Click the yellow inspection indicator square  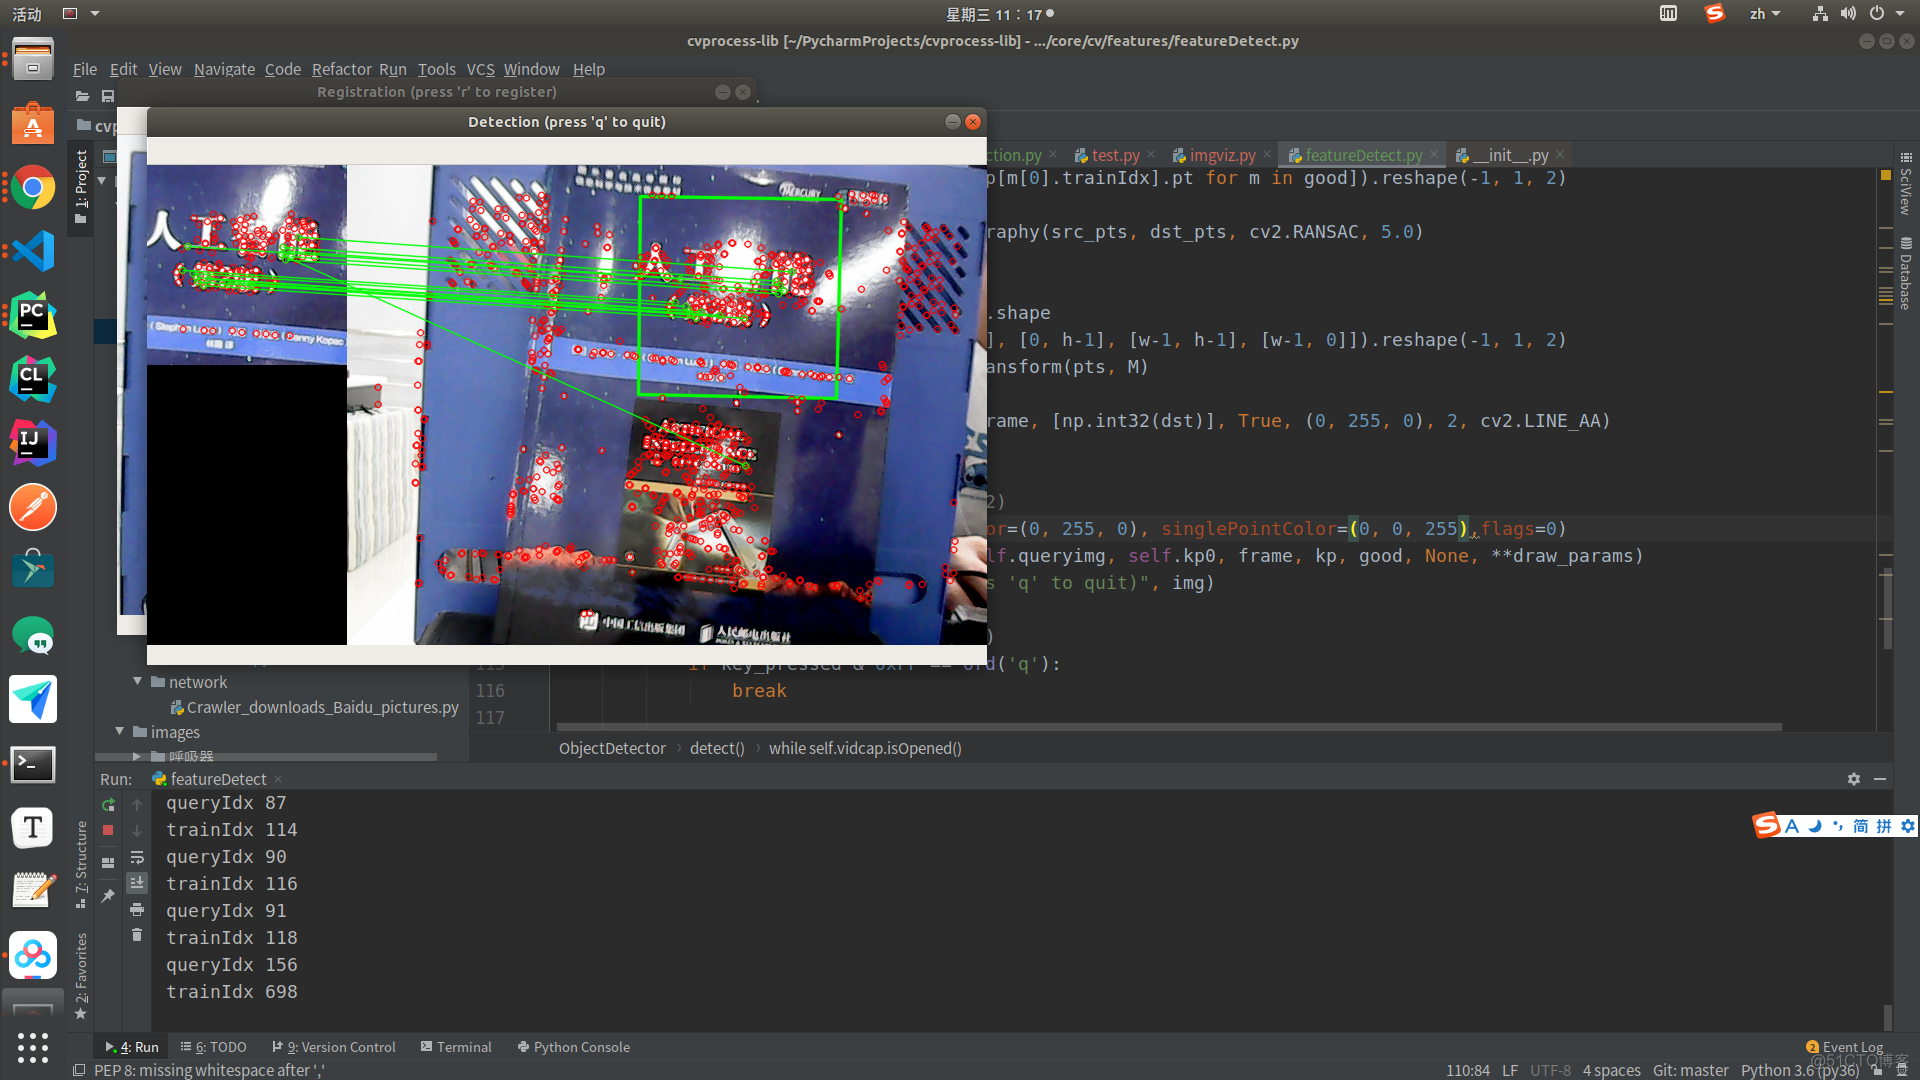pyautogui.click(x=1886, y=175)
